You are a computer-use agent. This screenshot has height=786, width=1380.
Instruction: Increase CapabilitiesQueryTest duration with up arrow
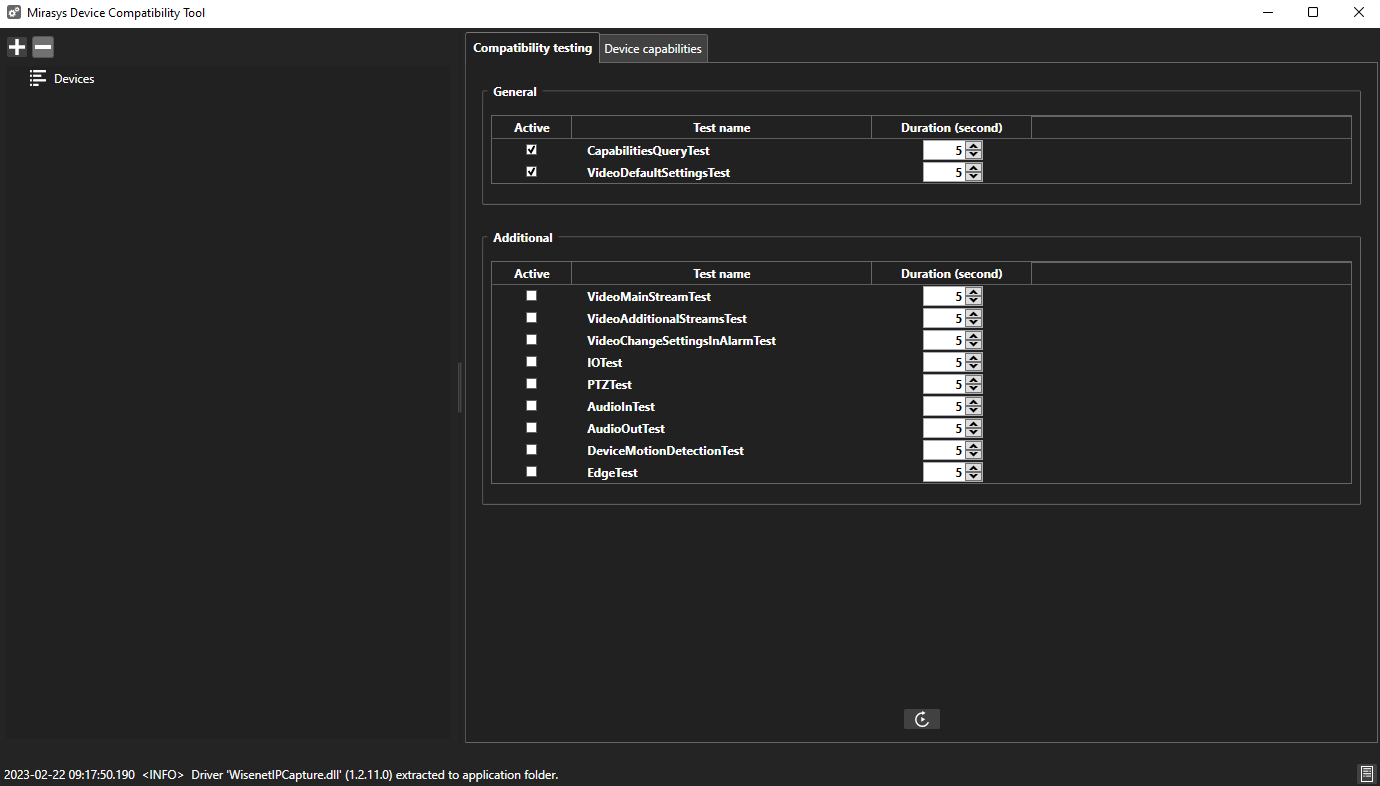pyautogui.click(x=974, y=146)
